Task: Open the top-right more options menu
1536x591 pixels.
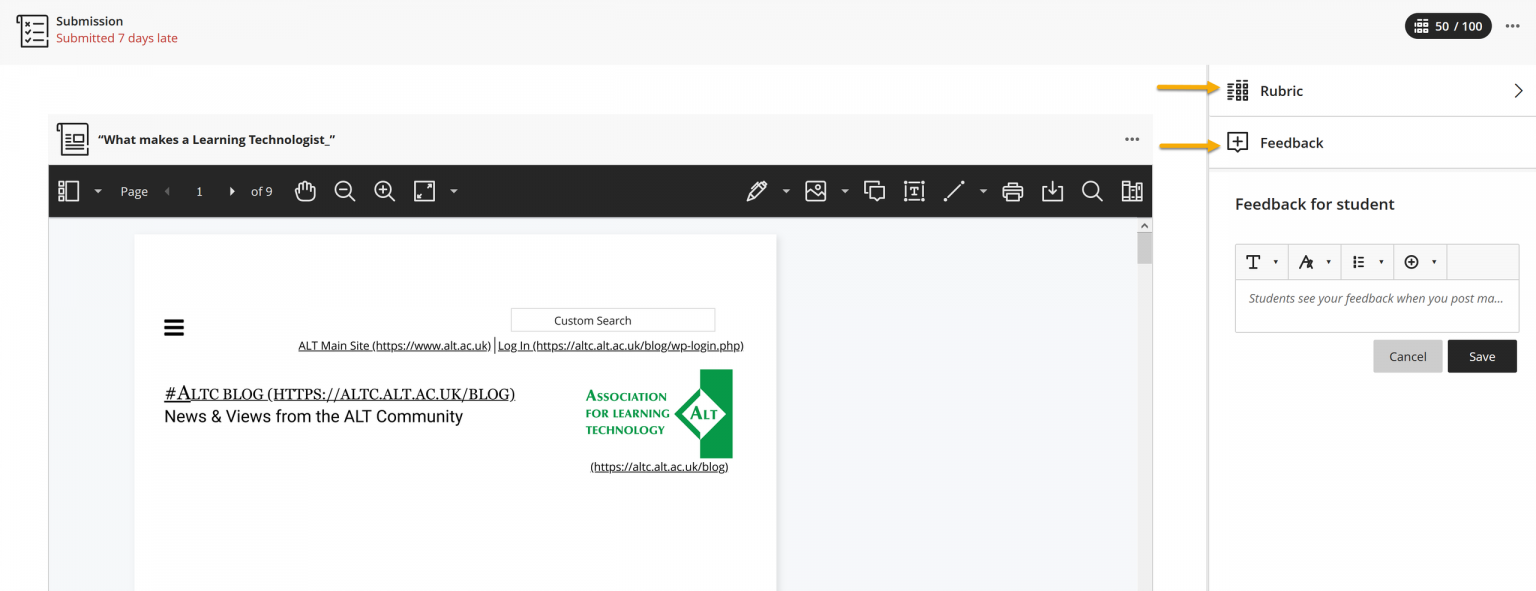Action: point(1513,26)
